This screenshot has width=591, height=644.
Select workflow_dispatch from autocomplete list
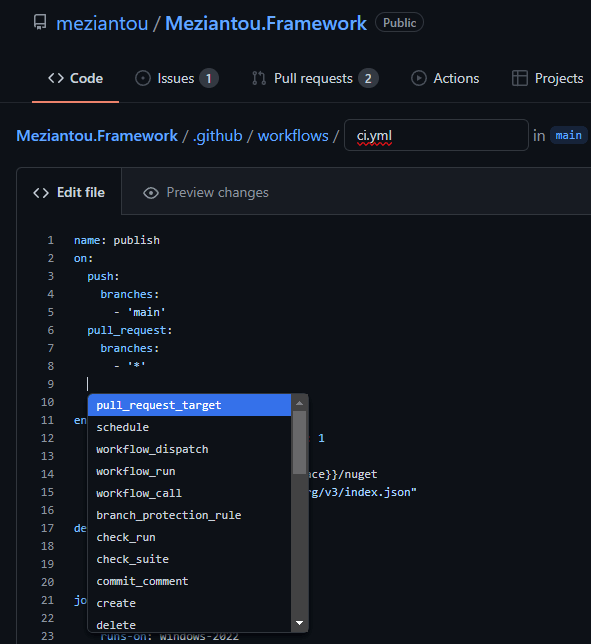(x=189, y=449)
